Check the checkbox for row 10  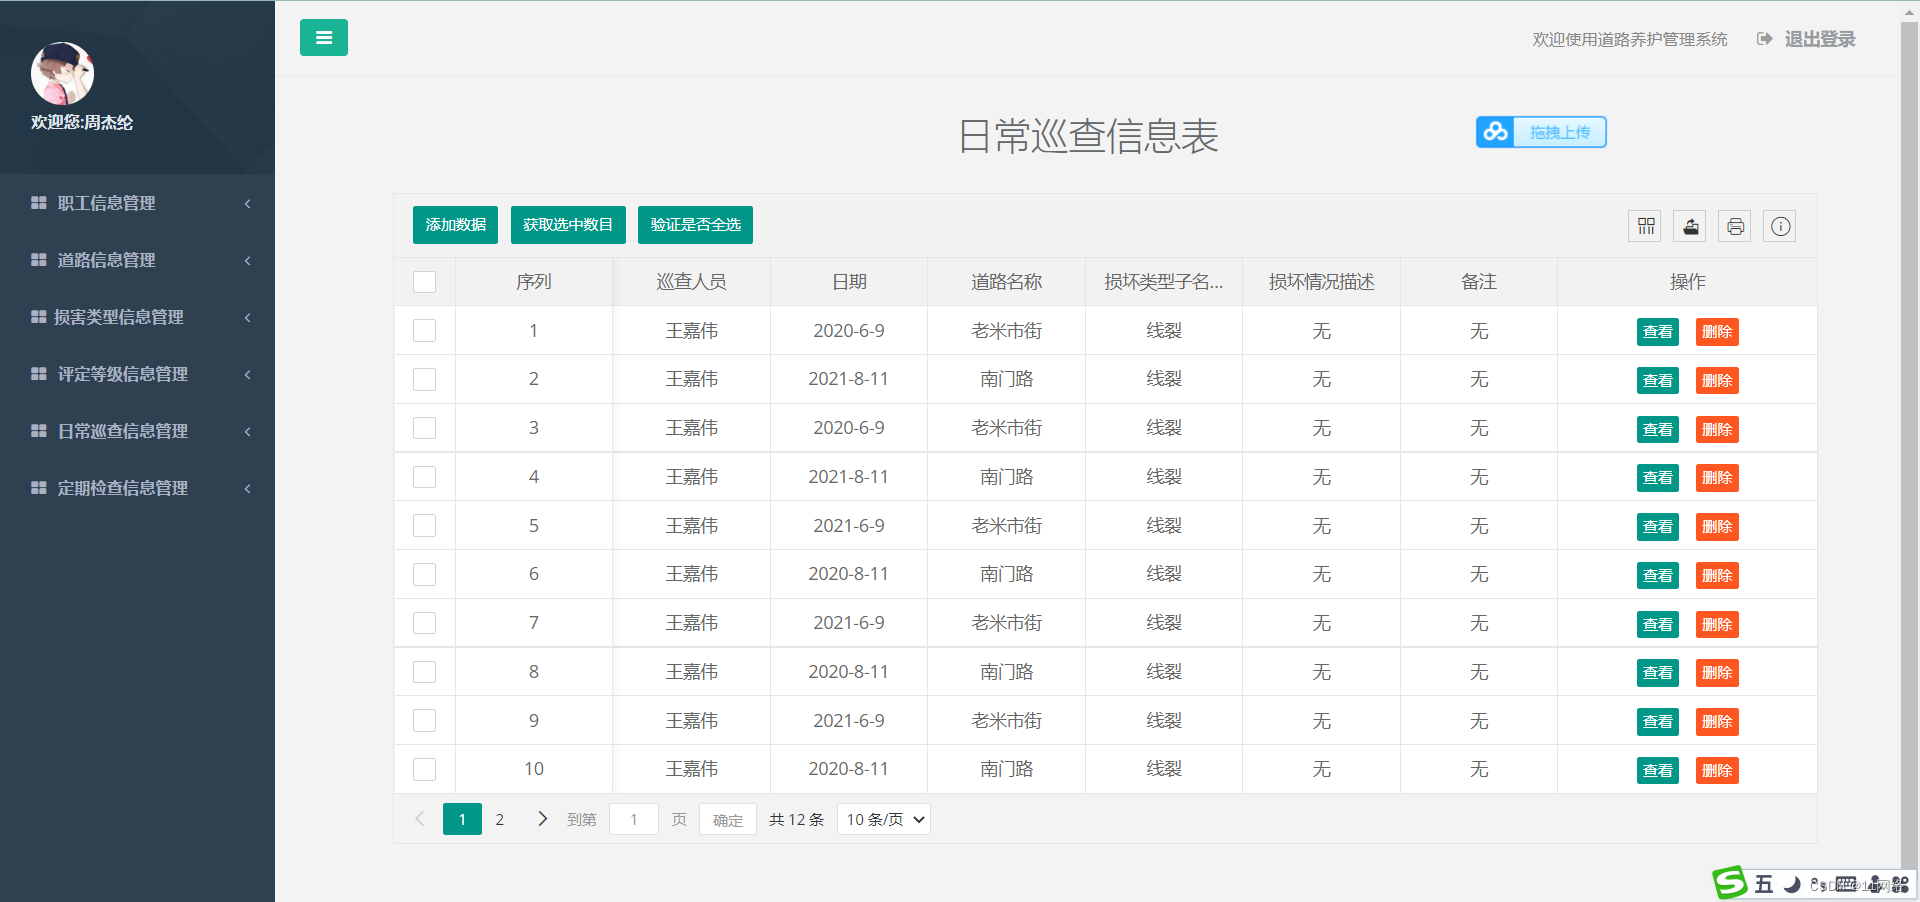425,769
